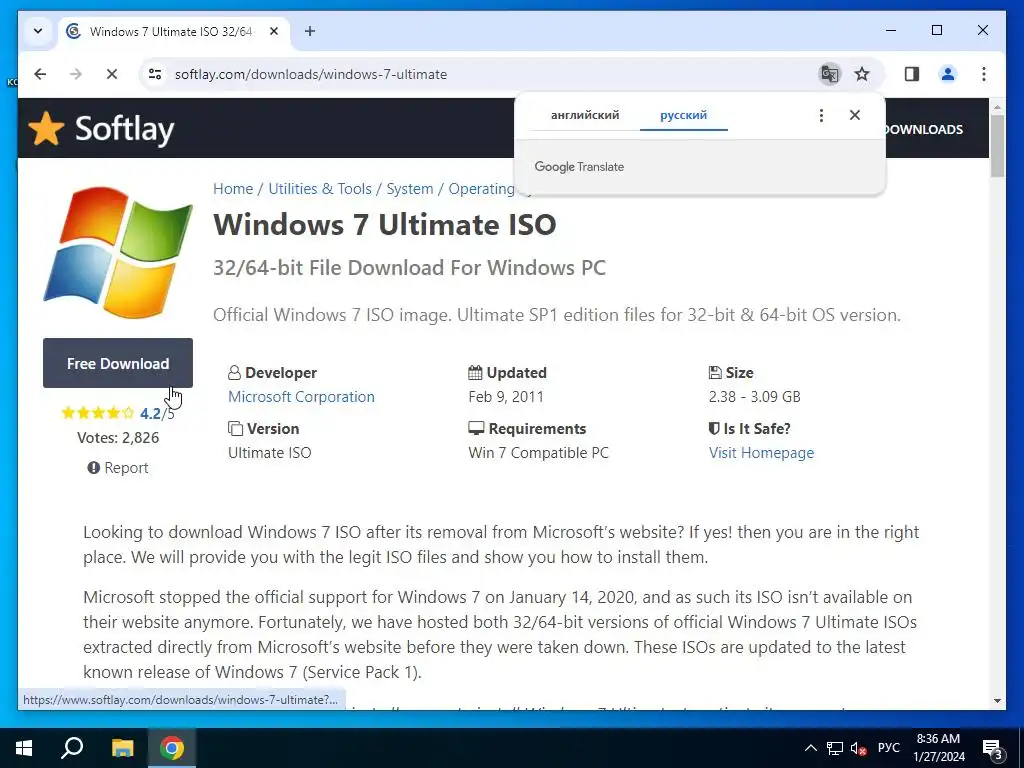Open File Explorer from the taskbar
The image size is (1024, 768).
(x=122, y=748)
